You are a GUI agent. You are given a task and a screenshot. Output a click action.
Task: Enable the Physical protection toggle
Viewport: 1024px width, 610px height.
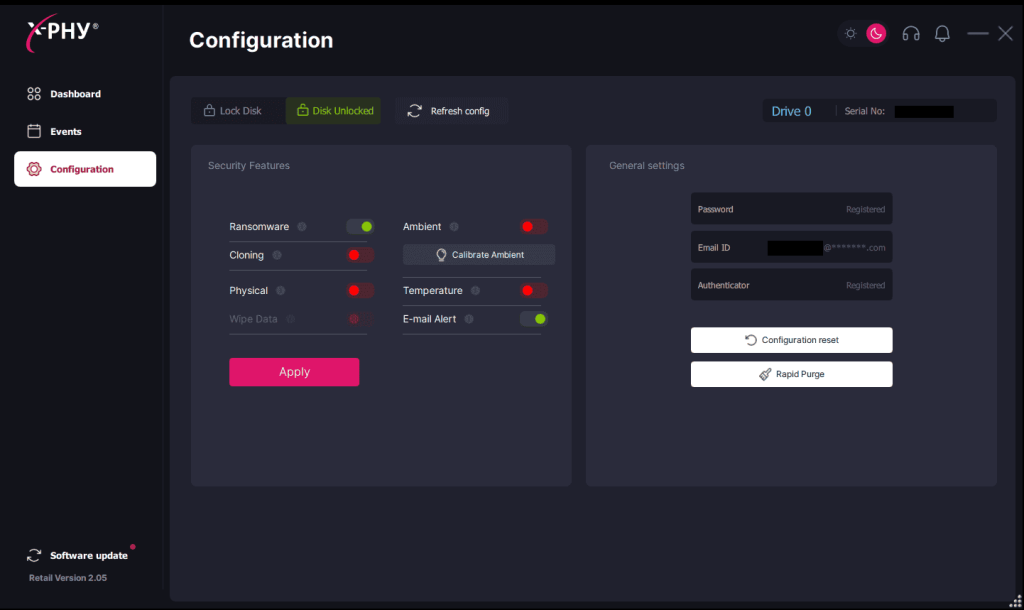click(360, 291)
